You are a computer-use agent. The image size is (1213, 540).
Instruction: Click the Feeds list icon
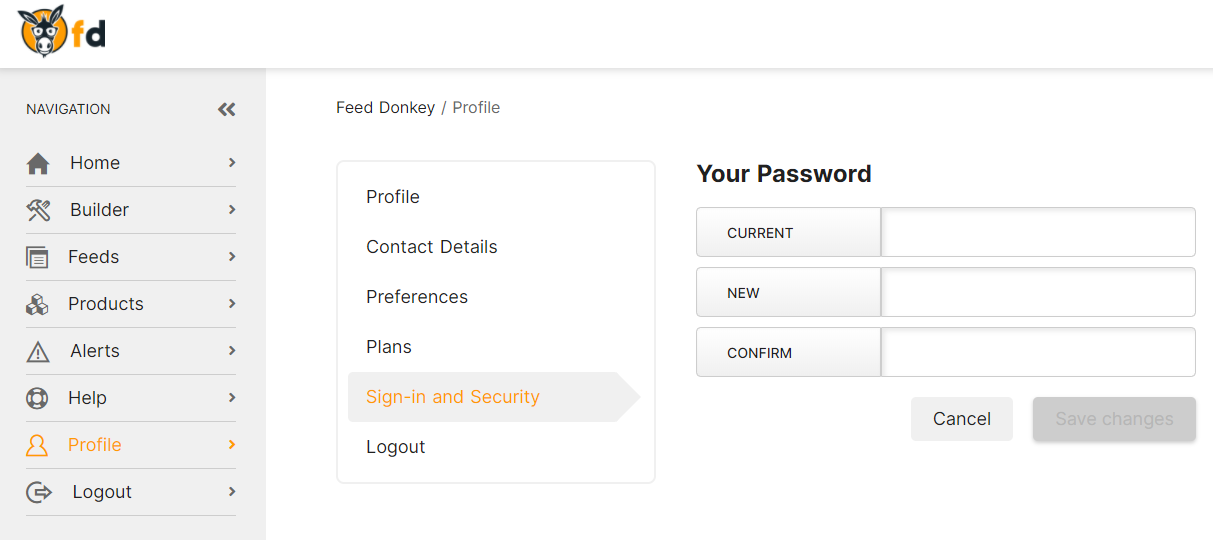point(37,257)
